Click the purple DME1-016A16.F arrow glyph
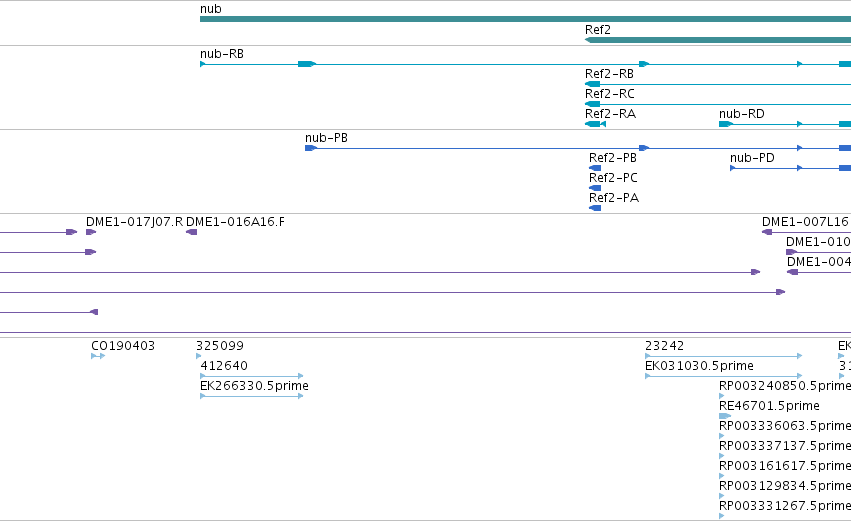 tap(192, 232)
